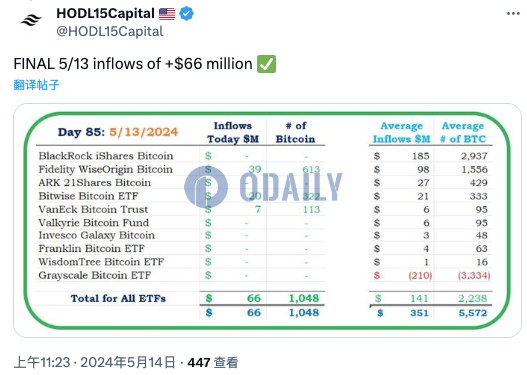
Task: Open the ETF inflows table image
Action: [x=267, y=220]
